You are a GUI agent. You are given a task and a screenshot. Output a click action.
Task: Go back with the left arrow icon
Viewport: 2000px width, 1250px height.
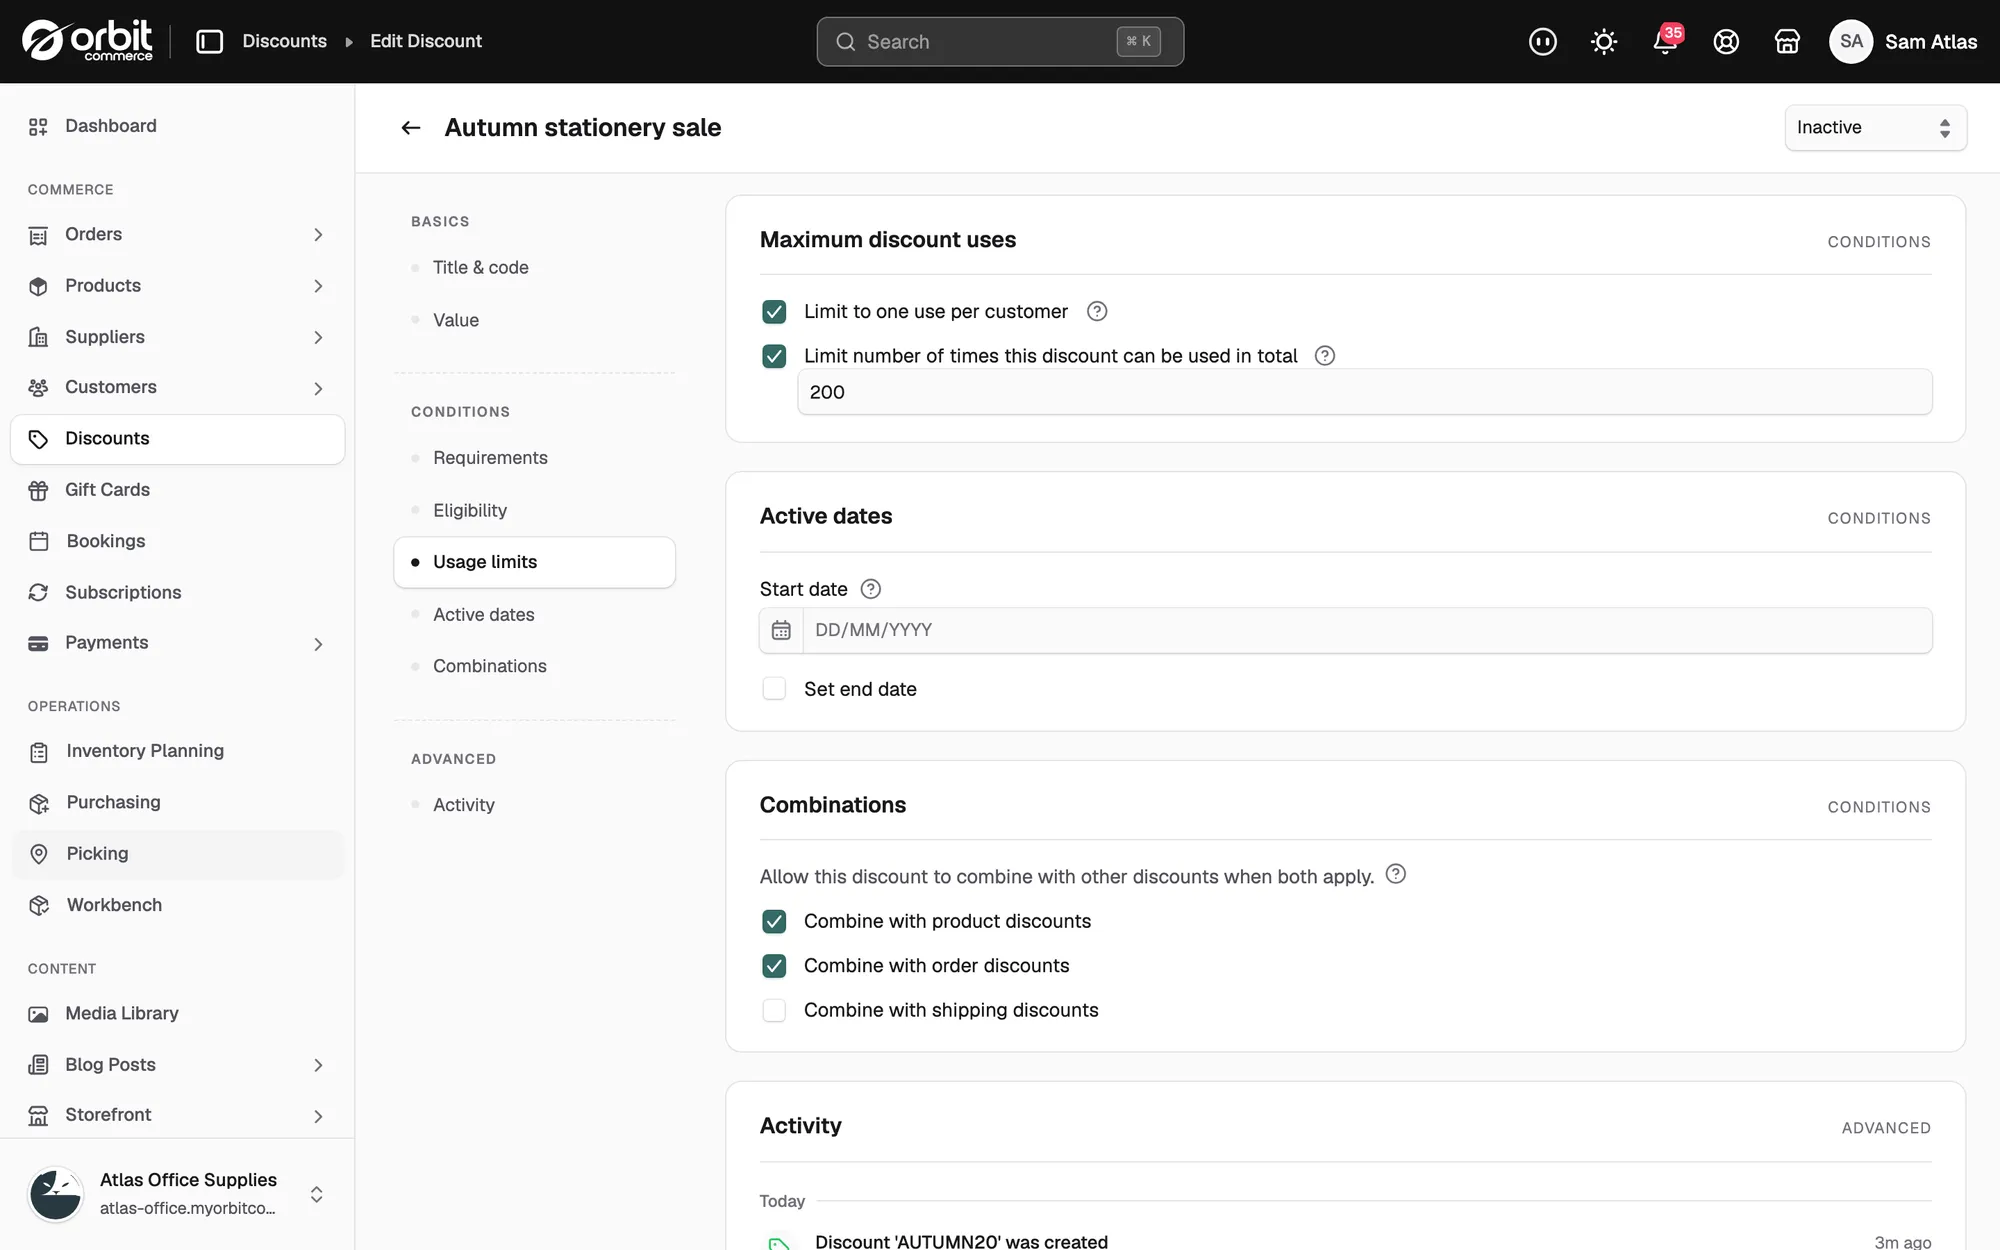click(x=411, y=128)
